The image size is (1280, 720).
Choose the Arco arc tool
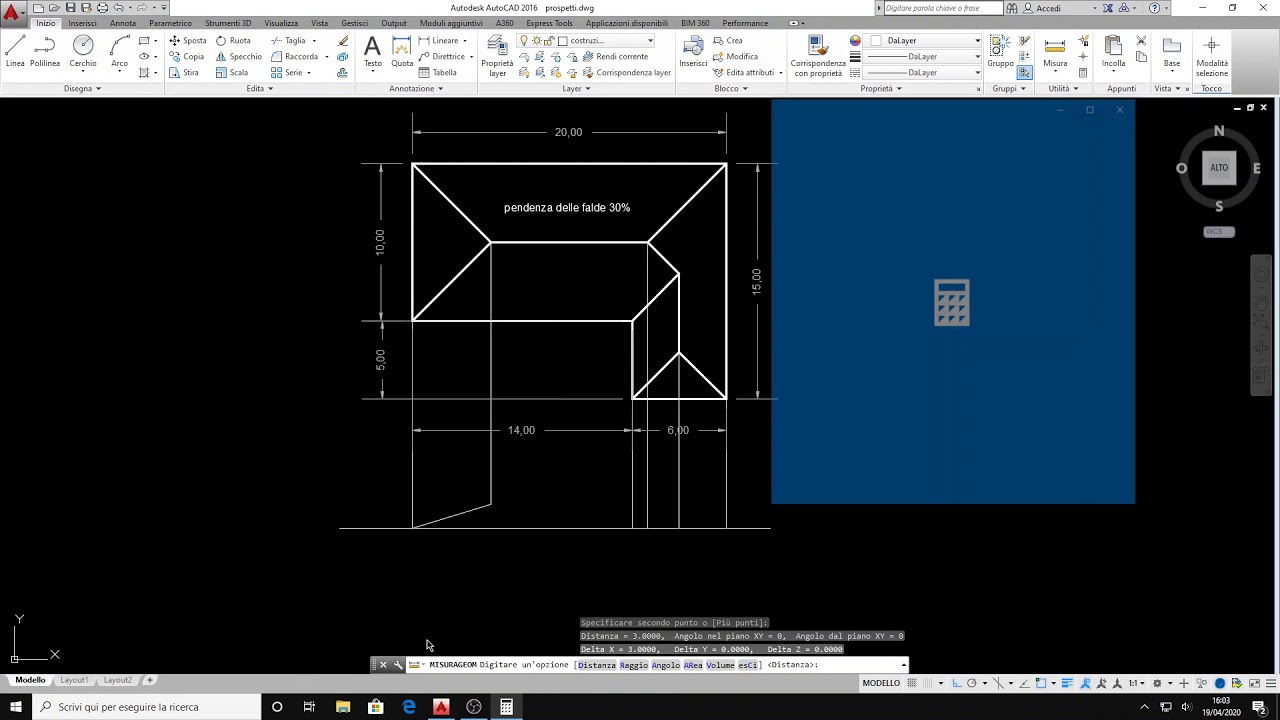[x=119, y=51]
